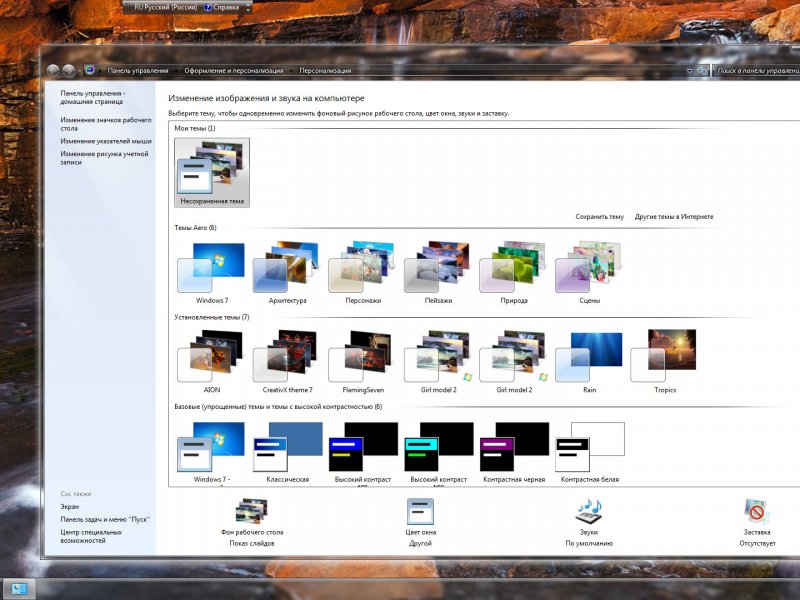Apply the Архитектура theme
Viewport: 800px width, 600px height.
coord(287,273)
